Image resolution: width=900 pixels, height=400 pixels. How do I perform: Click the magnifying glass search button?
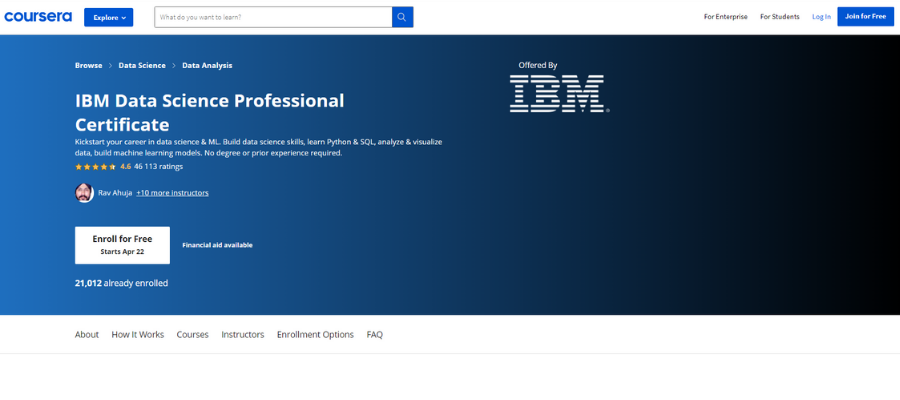pos(402,17)
